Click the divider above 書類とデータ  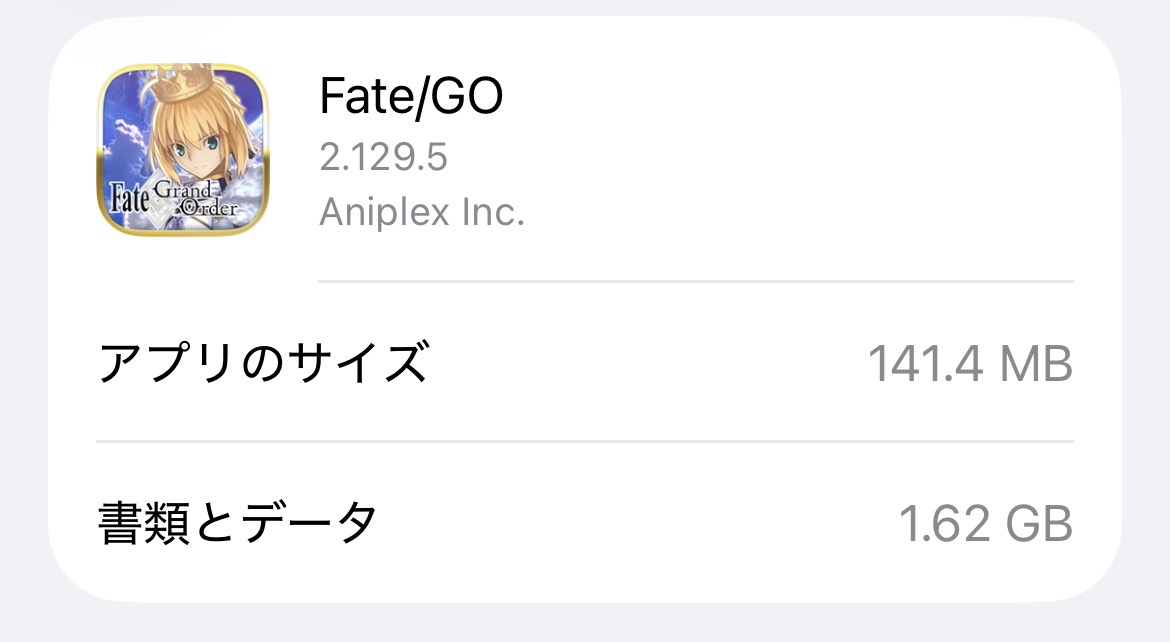[585, 441]
